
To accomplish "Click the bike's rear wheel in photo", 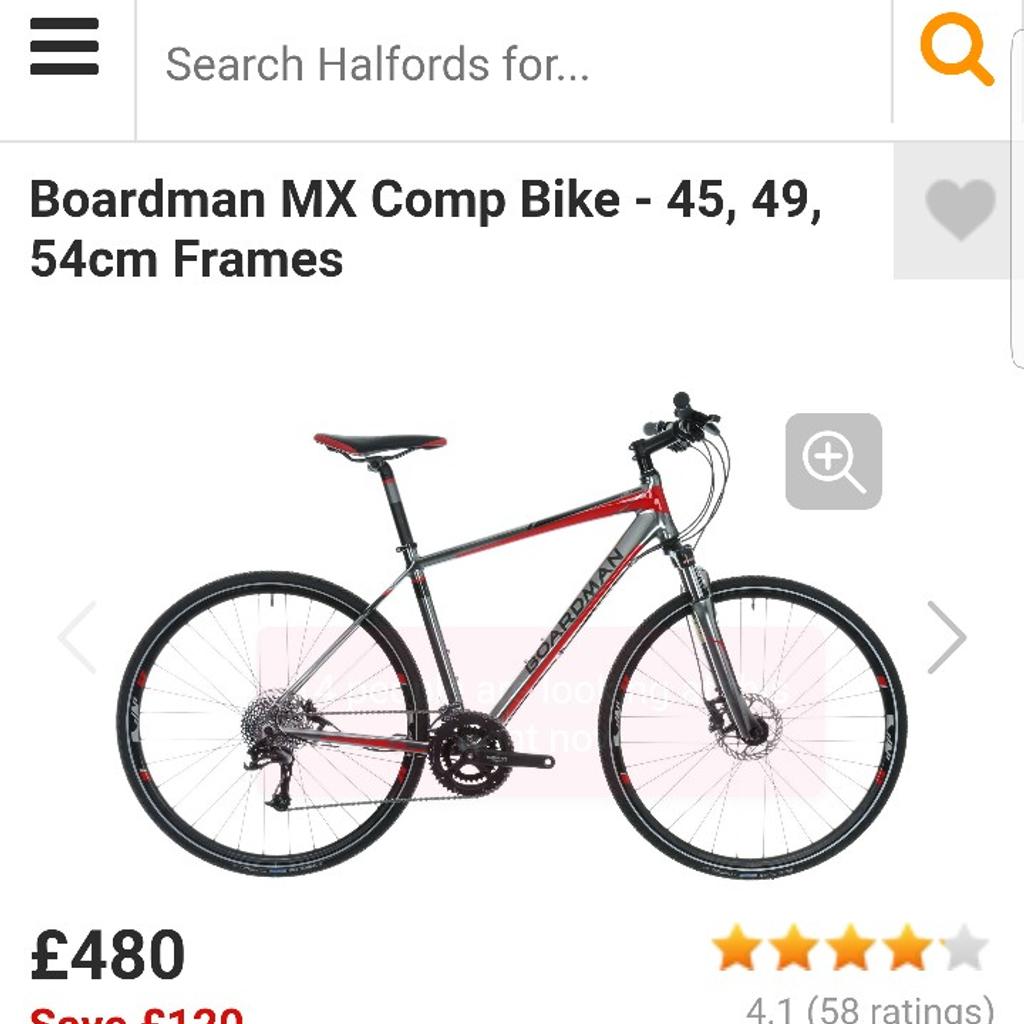I will 272,724.
